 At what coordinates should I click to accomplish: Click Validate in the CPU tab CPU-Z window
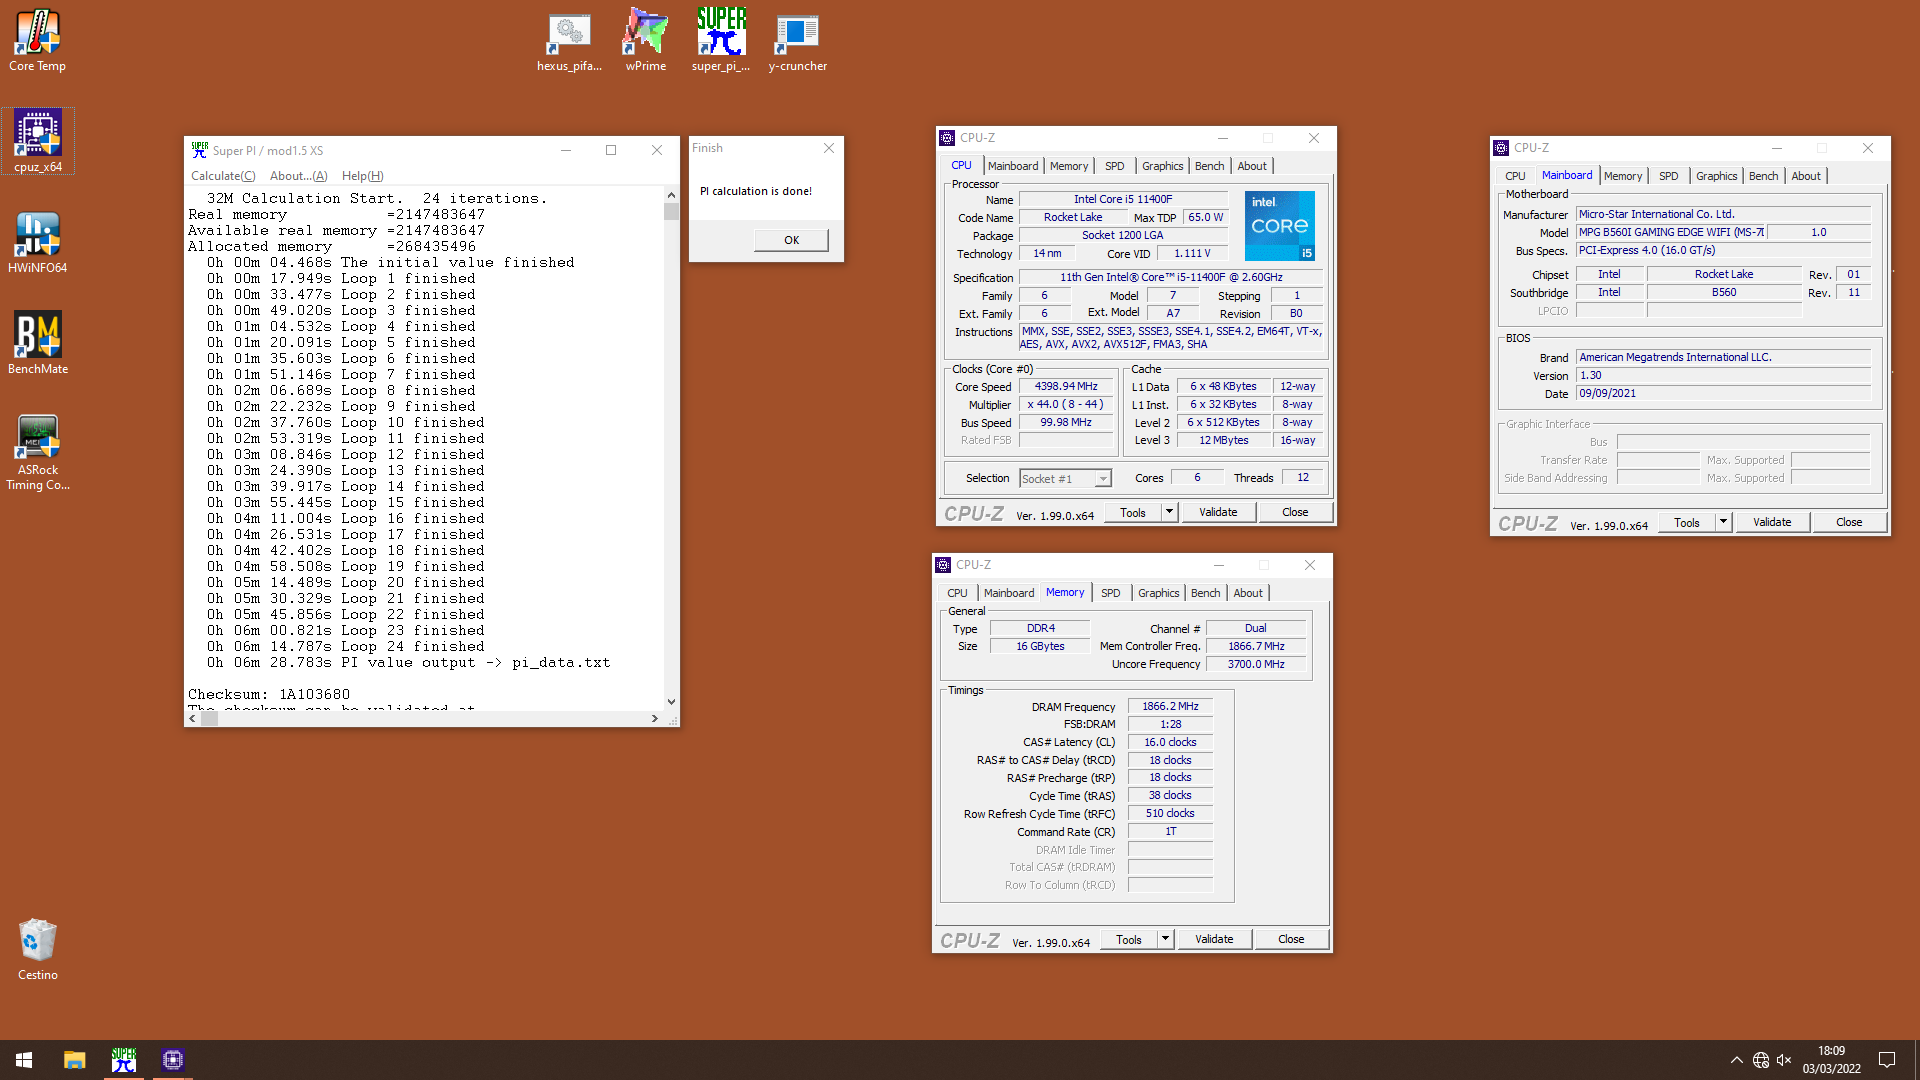[1218, 512]
